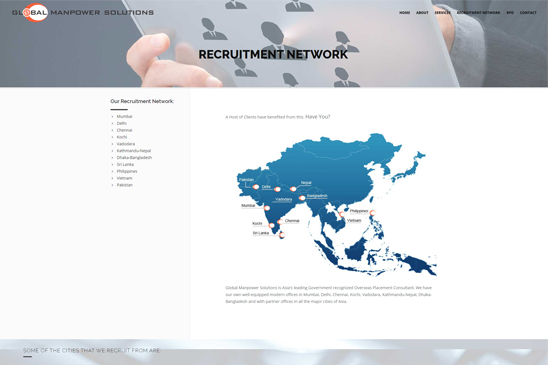Select Sri Lanka in the network list
Viewport: 548px width, 365px height.
[x=125, y=164]
